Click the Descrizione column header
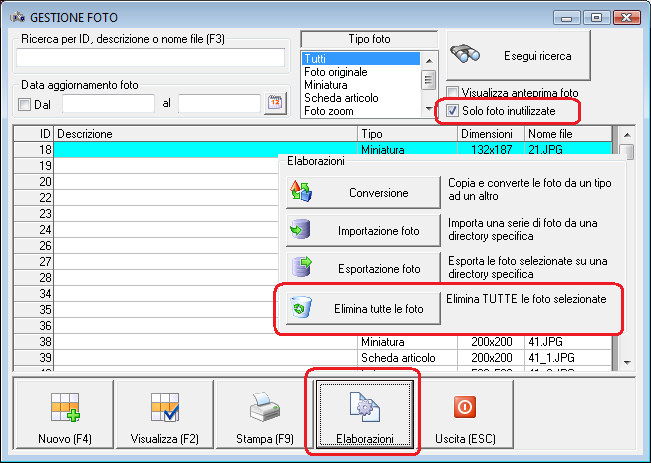Viewport: 651px width, 463px height. [206, 134]
